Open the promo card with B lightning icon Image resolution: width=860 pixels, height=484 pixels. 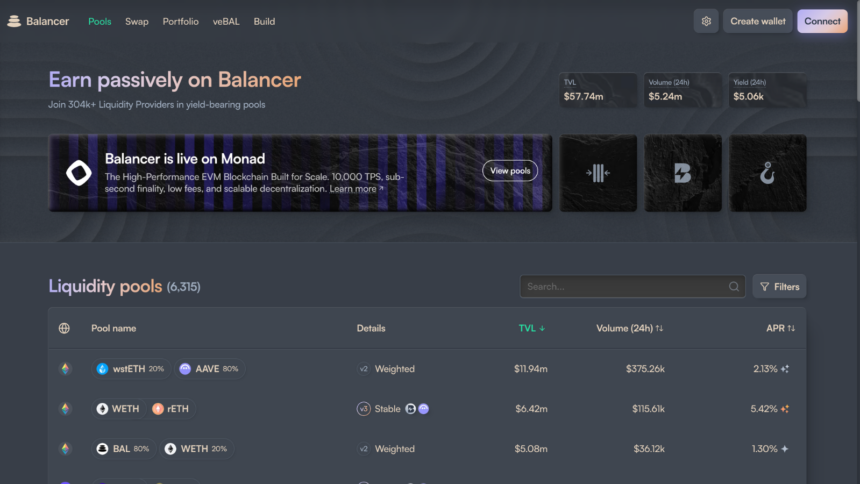[683, 173]
